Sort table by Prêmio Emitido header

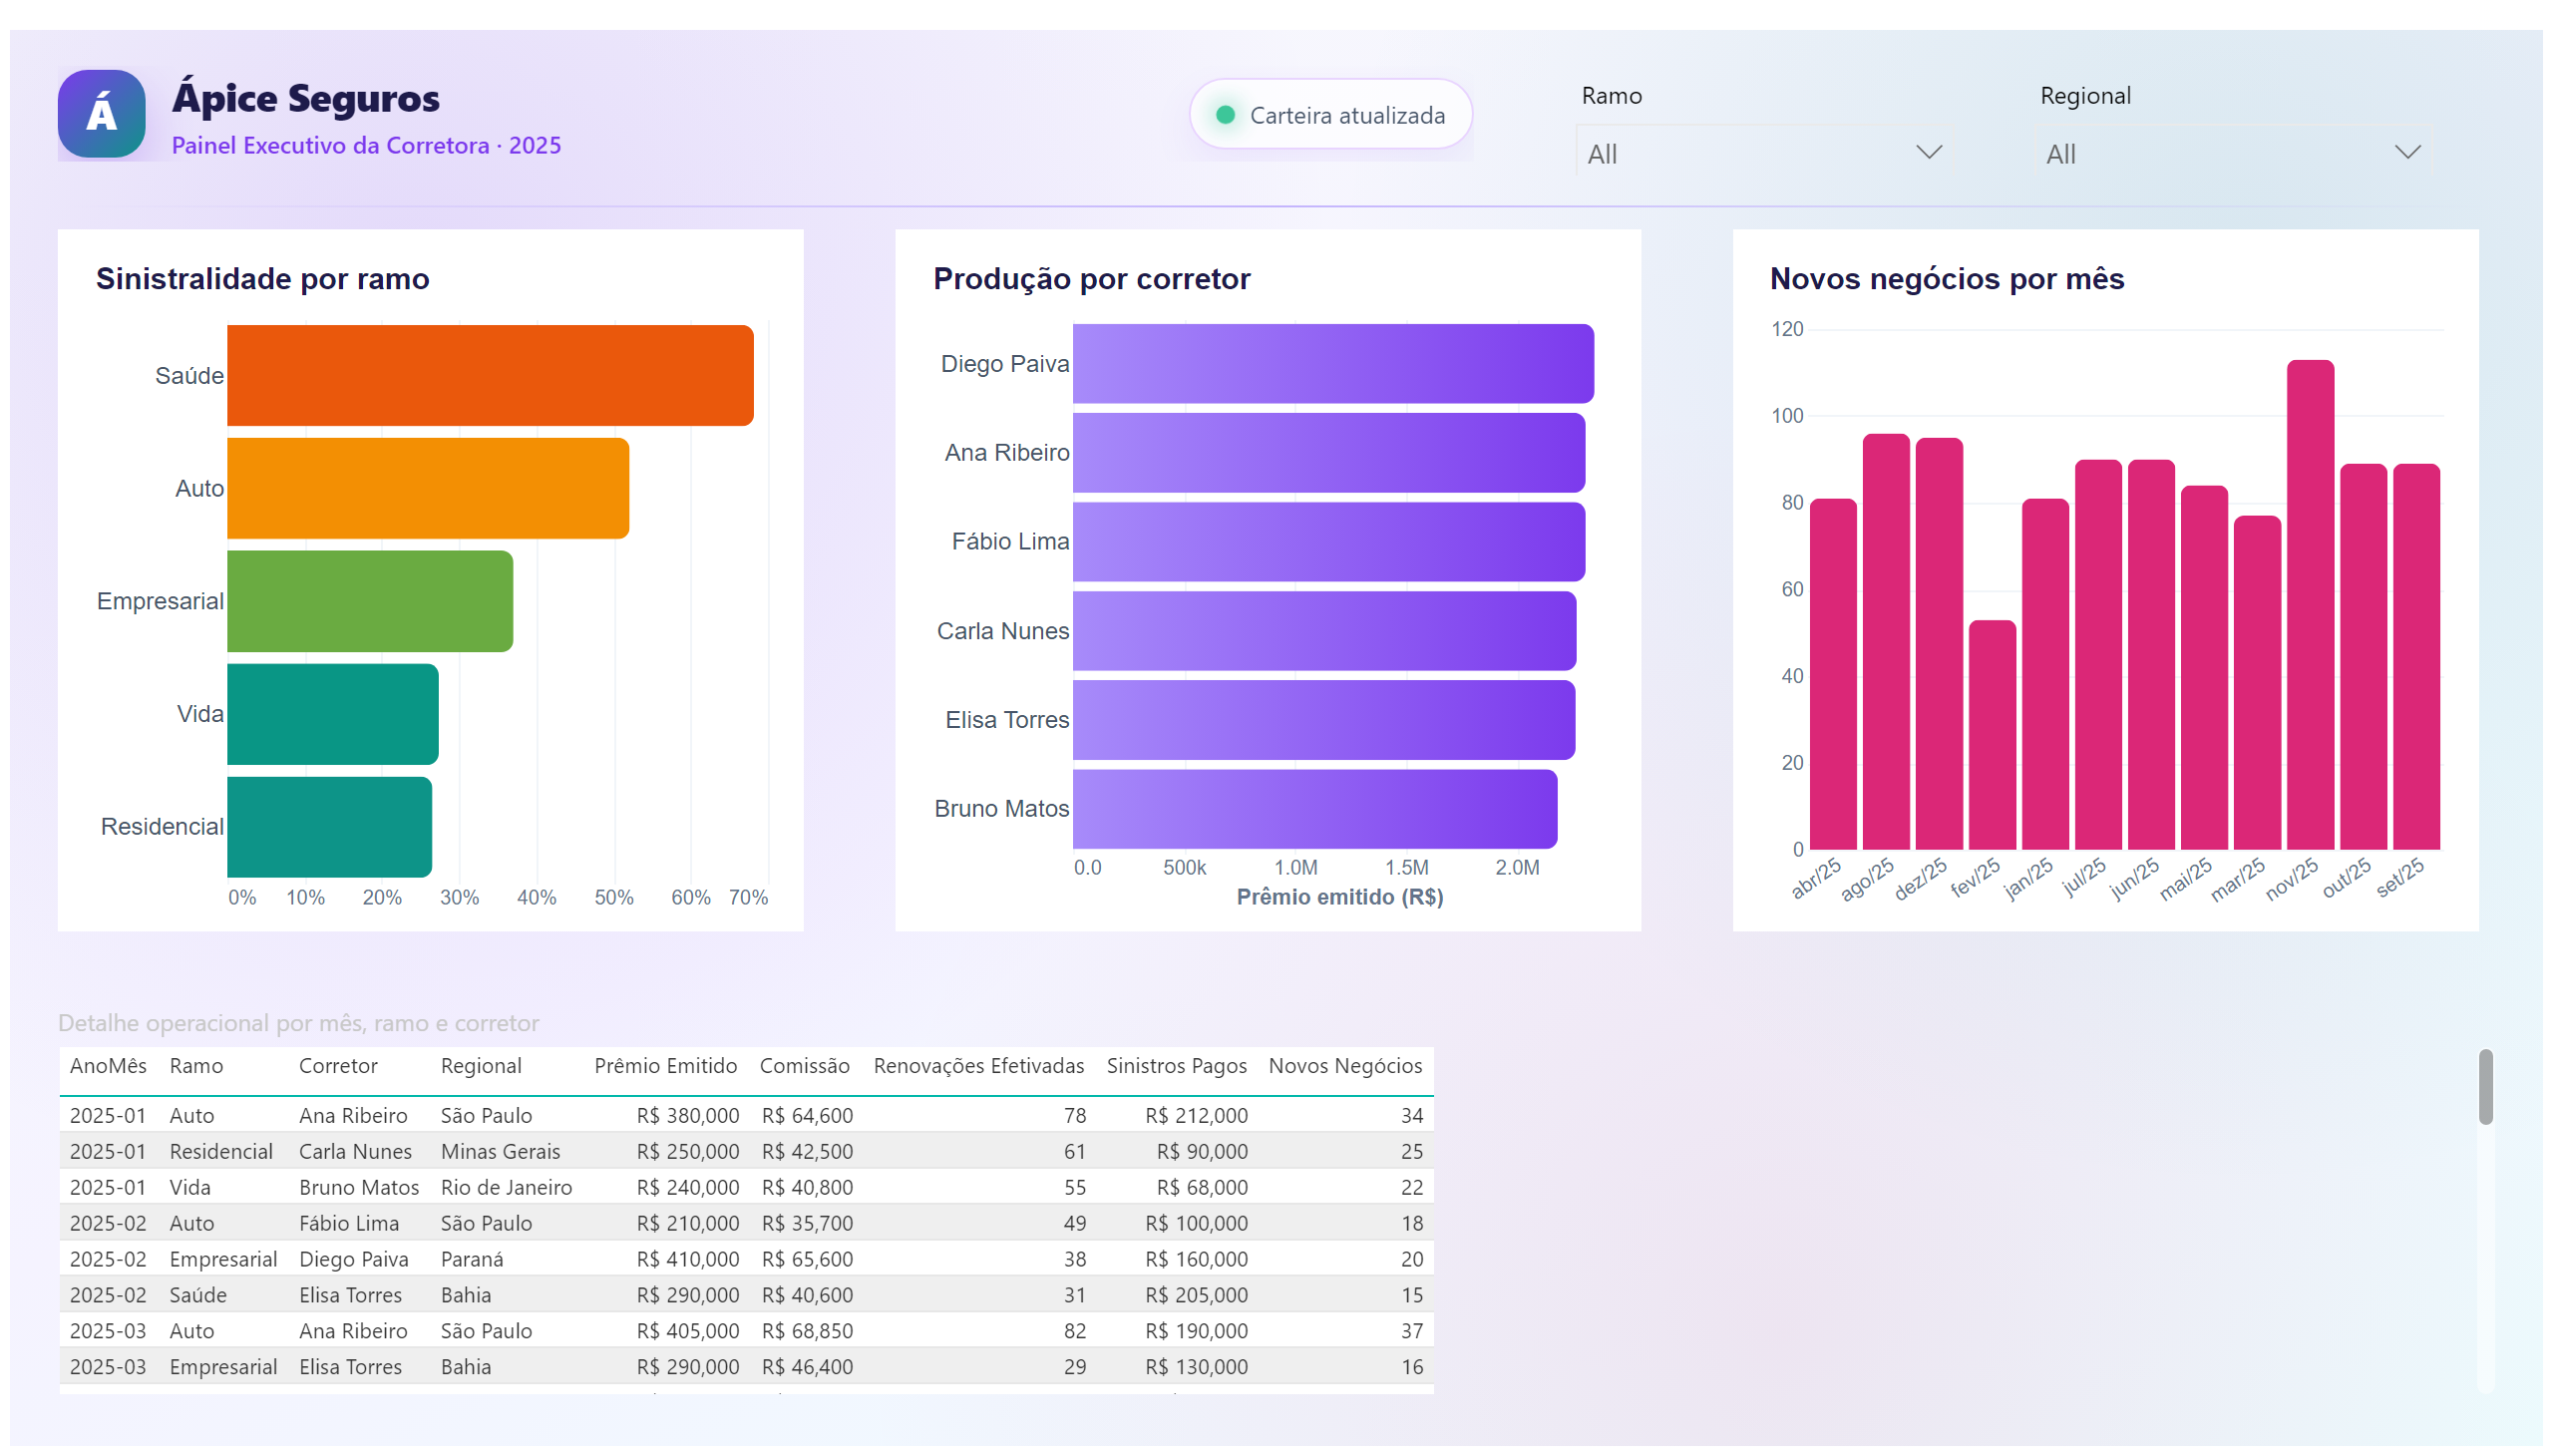665,1066
